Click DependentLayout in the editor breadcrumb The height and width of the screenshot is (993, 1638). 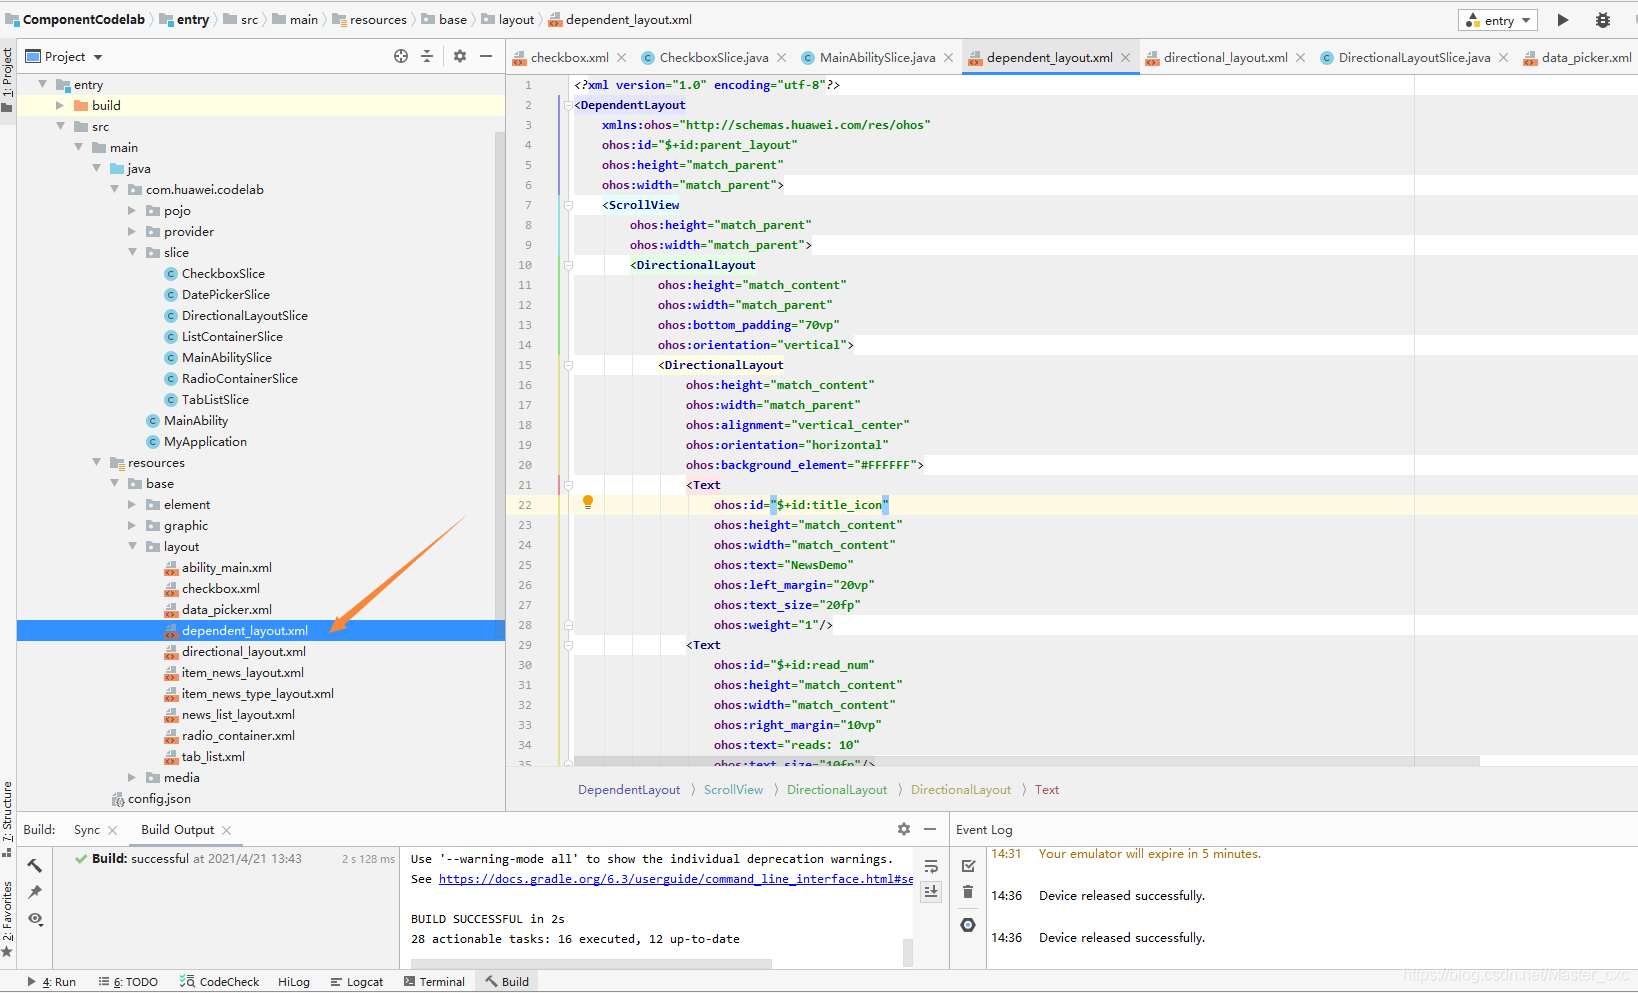pos(629,790)
